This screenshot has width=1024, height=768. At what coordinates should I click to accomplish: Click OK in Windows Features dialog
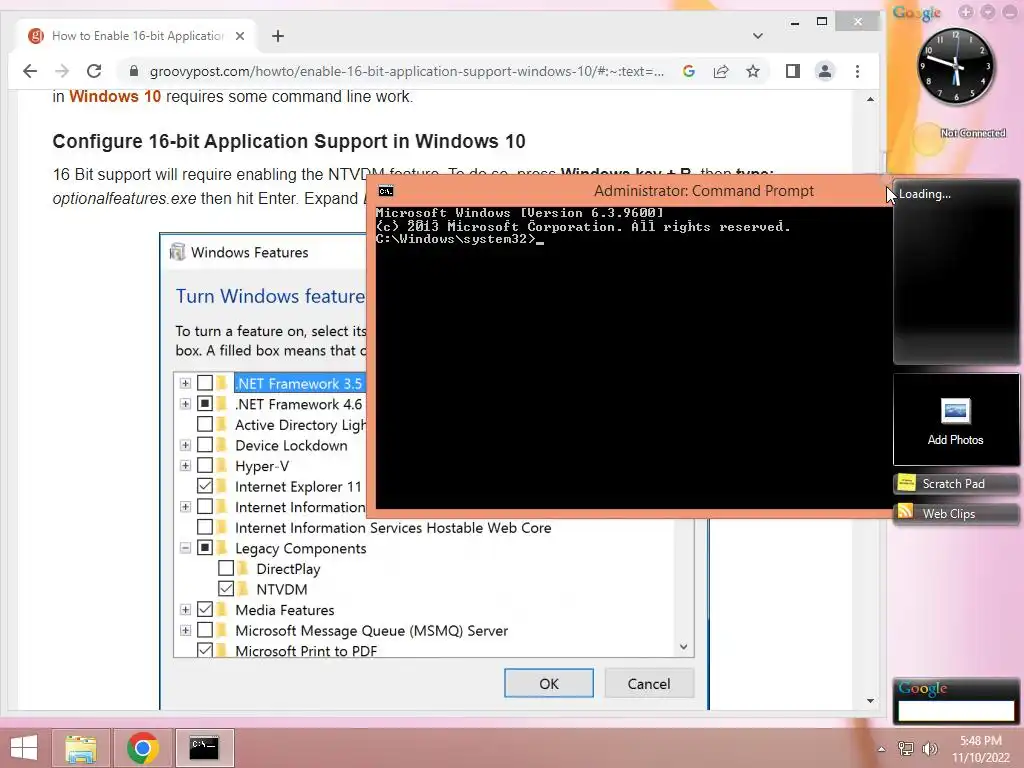(x=549, y=683)
